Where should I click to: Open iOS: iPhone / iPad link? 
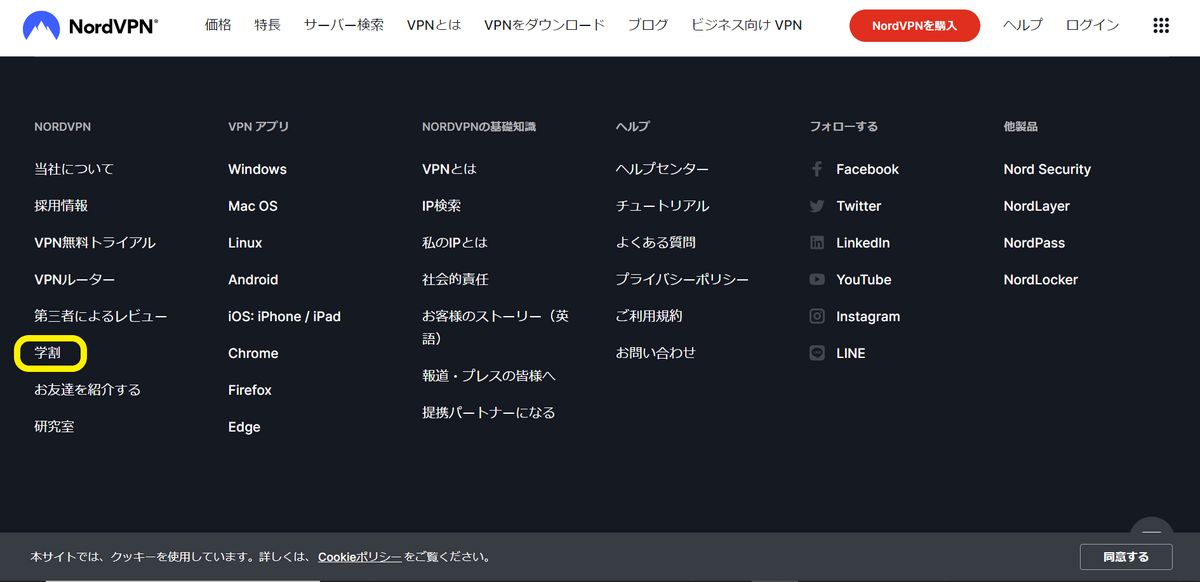pyautogui.click(x=284, y=316)
